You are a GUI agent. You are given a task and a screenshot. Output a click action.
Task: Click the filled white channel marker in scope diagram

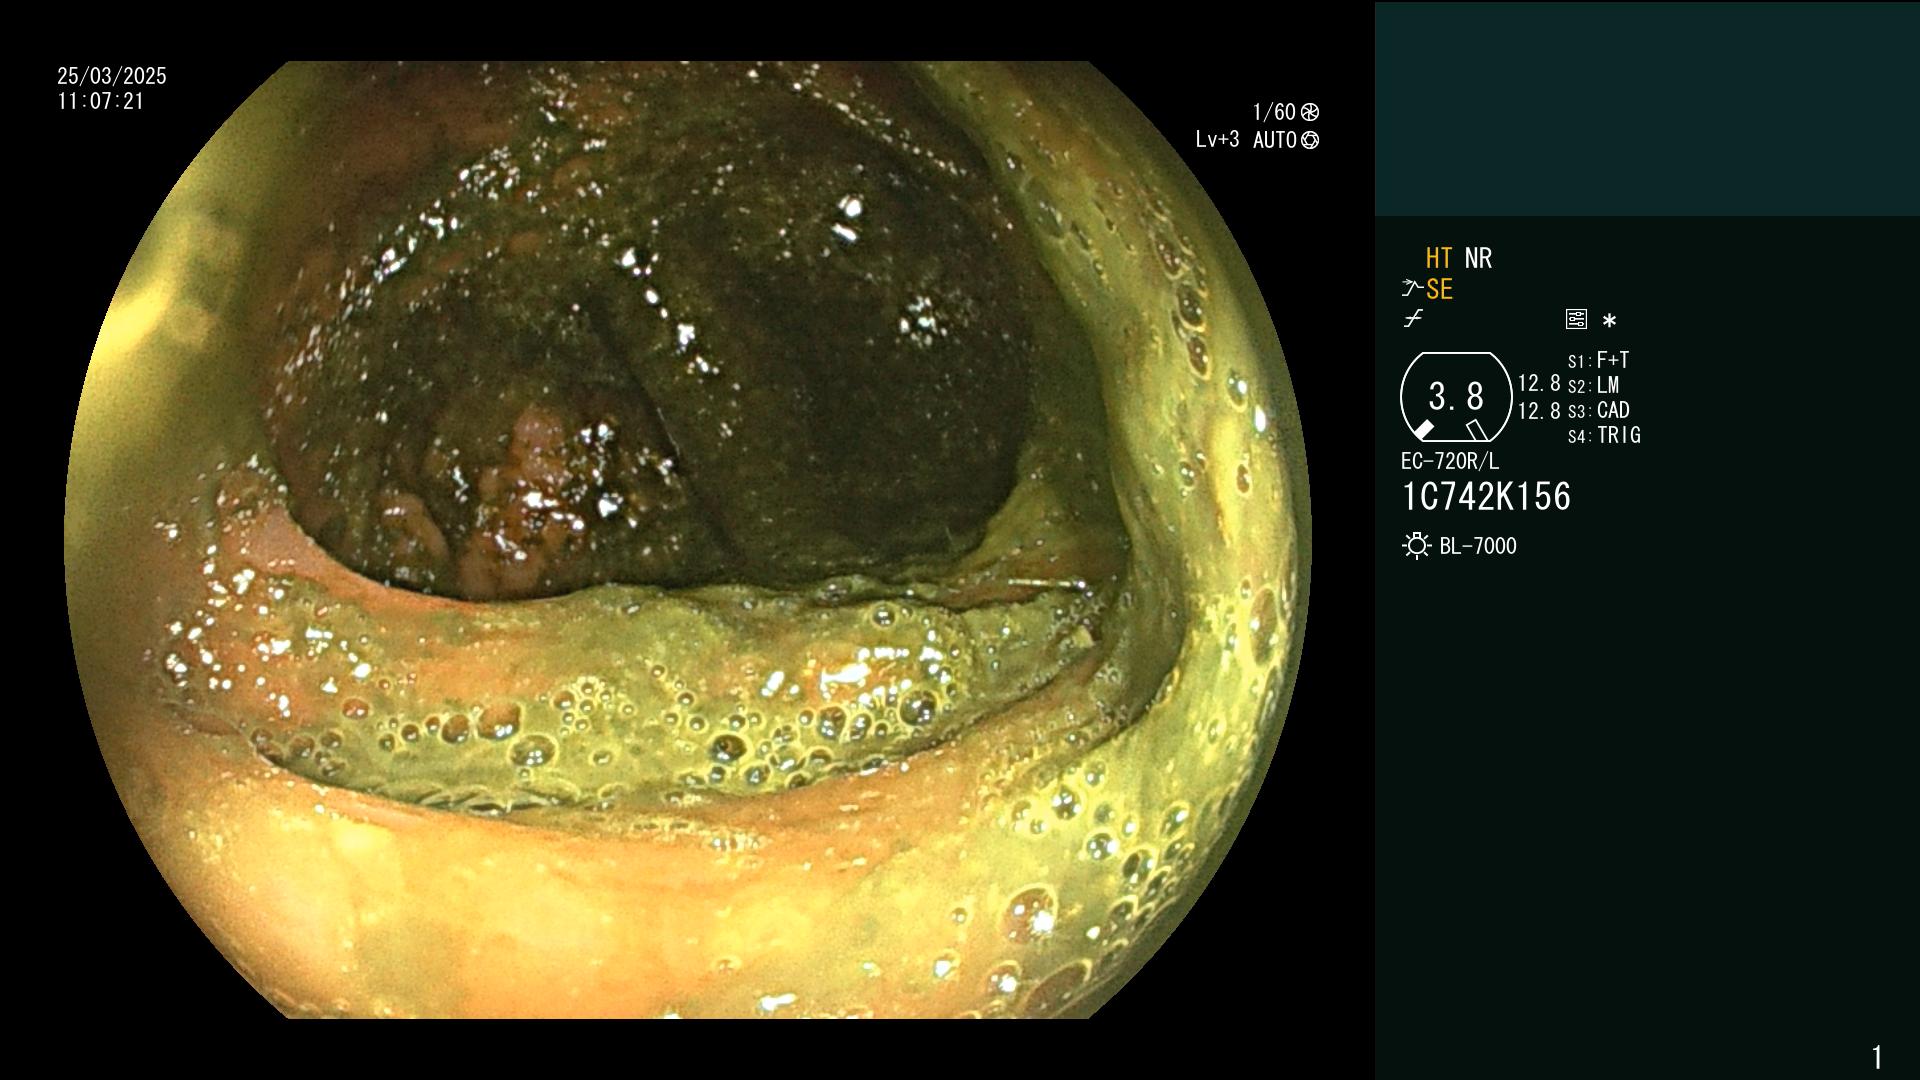point(1422,431)
